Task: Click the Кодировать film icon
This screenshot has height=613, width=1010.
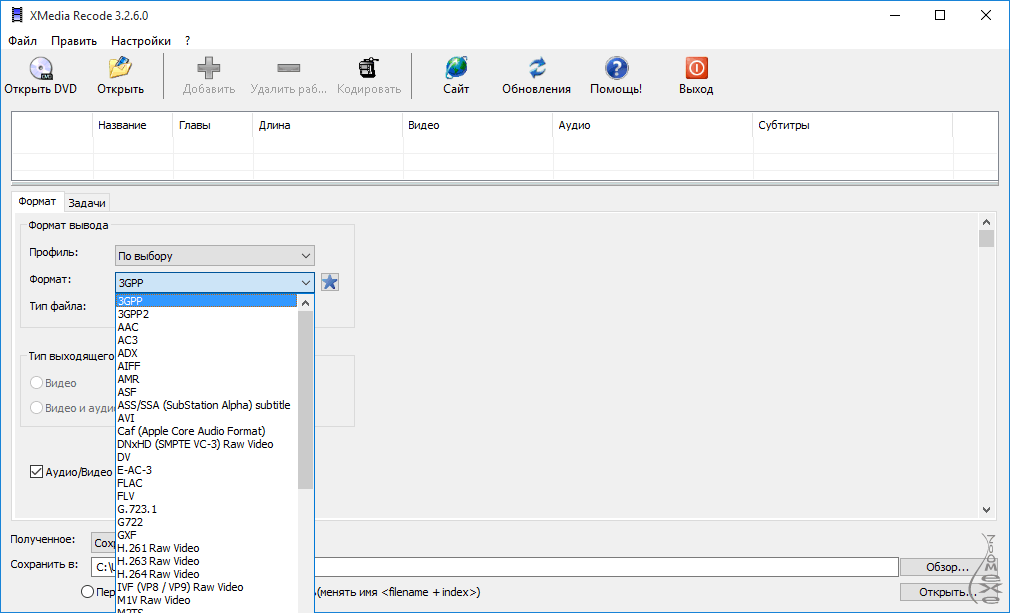Action: [x=368, y=67]
